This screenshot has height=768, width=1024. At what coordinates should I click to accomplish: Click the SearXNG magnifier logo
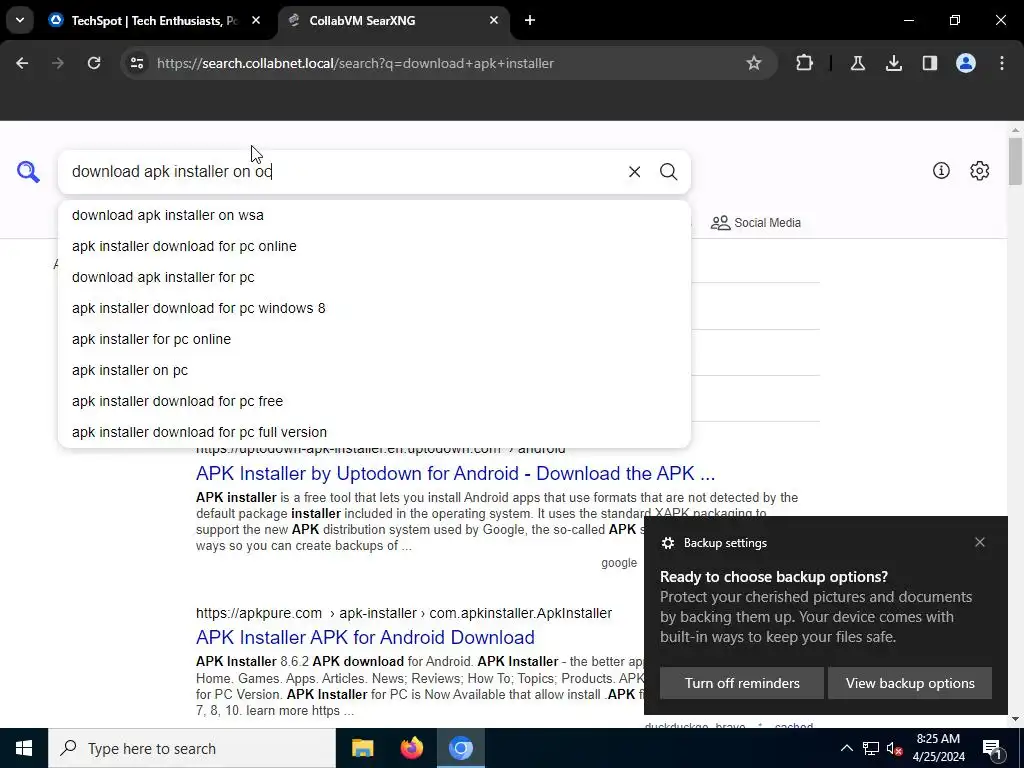click(x=28, y=172)
